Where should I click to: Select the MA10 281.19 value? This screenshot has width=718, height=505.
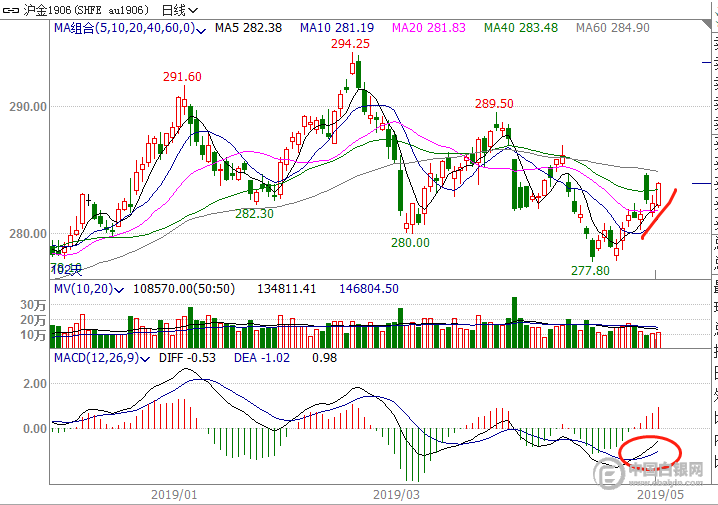pyautogui.click(x=337, y=28)
